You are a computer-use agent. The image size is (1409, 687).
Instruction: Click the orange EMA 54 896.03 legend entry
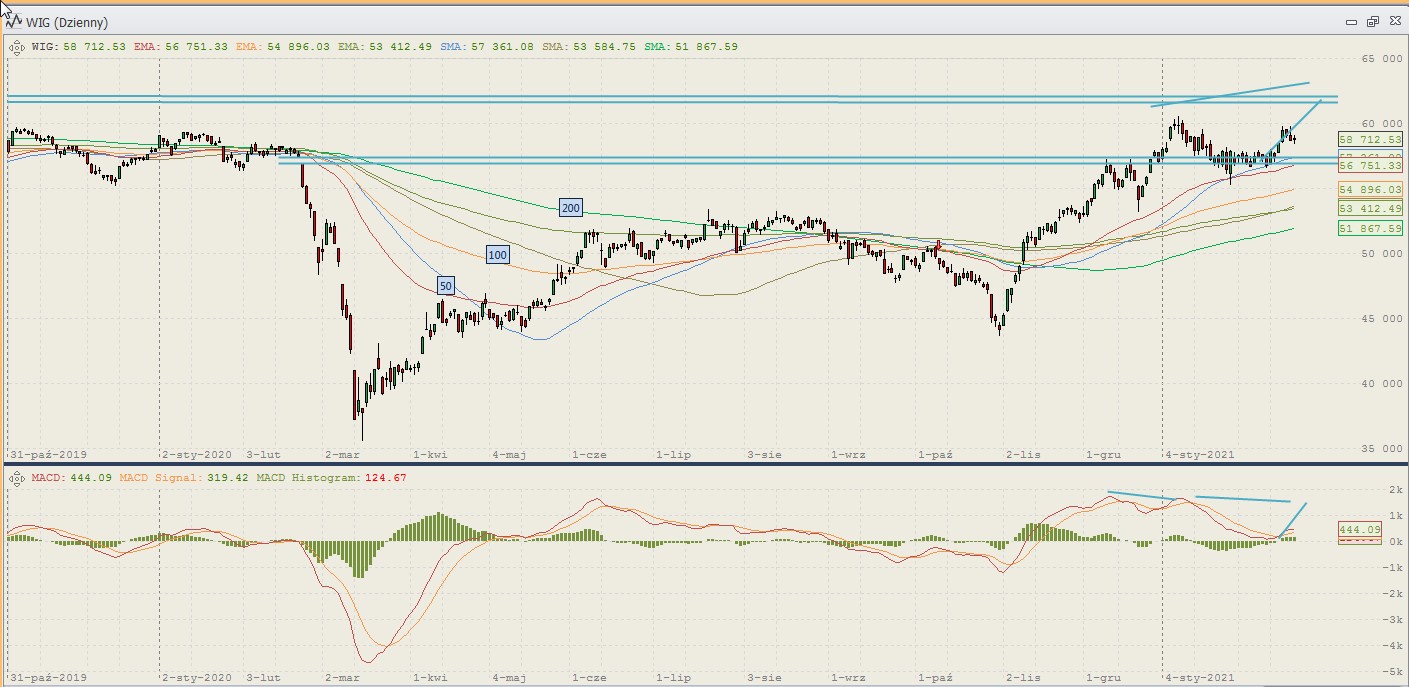click(283, 47)
